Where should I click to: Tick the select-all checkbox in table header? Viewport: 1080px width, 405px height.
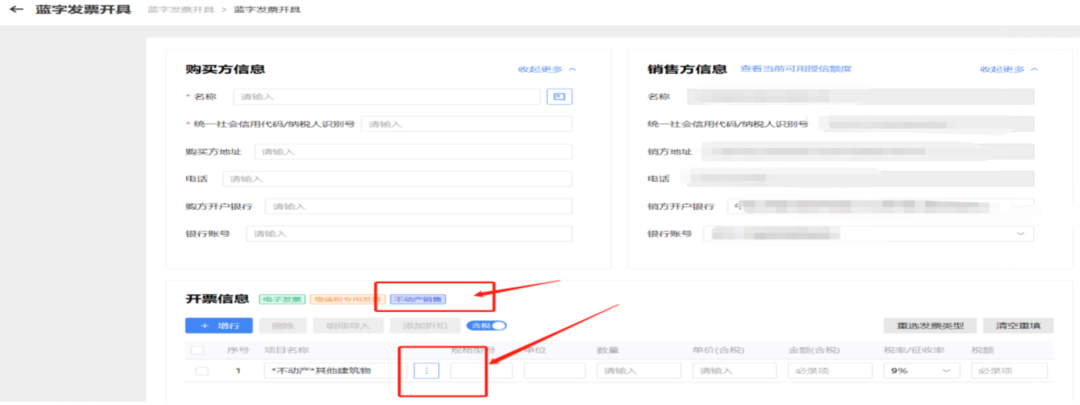[197, 350]
